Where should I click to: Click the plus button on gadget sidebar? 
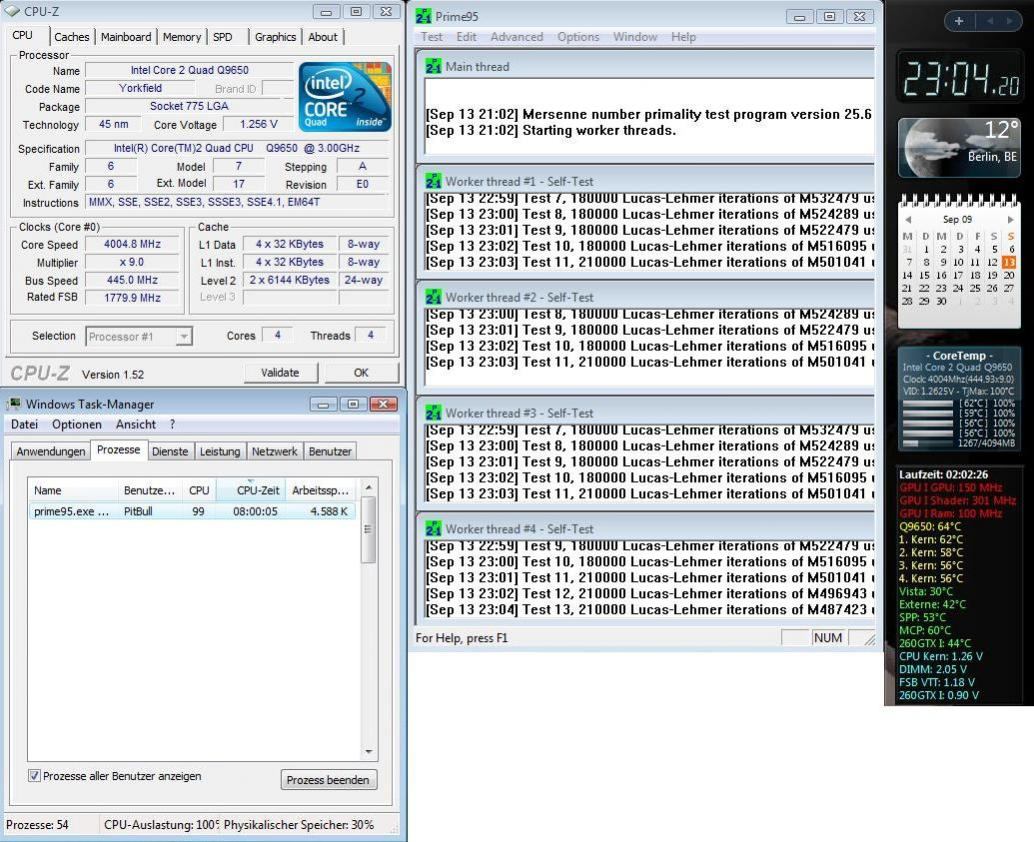(x=959, y=21)
